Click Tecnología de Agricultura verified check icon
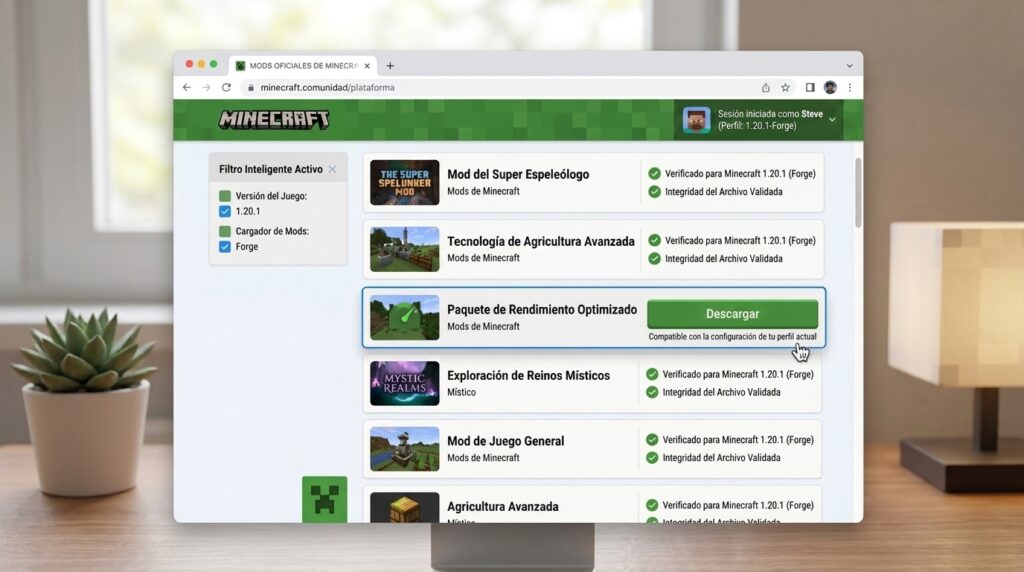Image resolution: width=1024 pixels, height=572 pixels. coord(654,240)
